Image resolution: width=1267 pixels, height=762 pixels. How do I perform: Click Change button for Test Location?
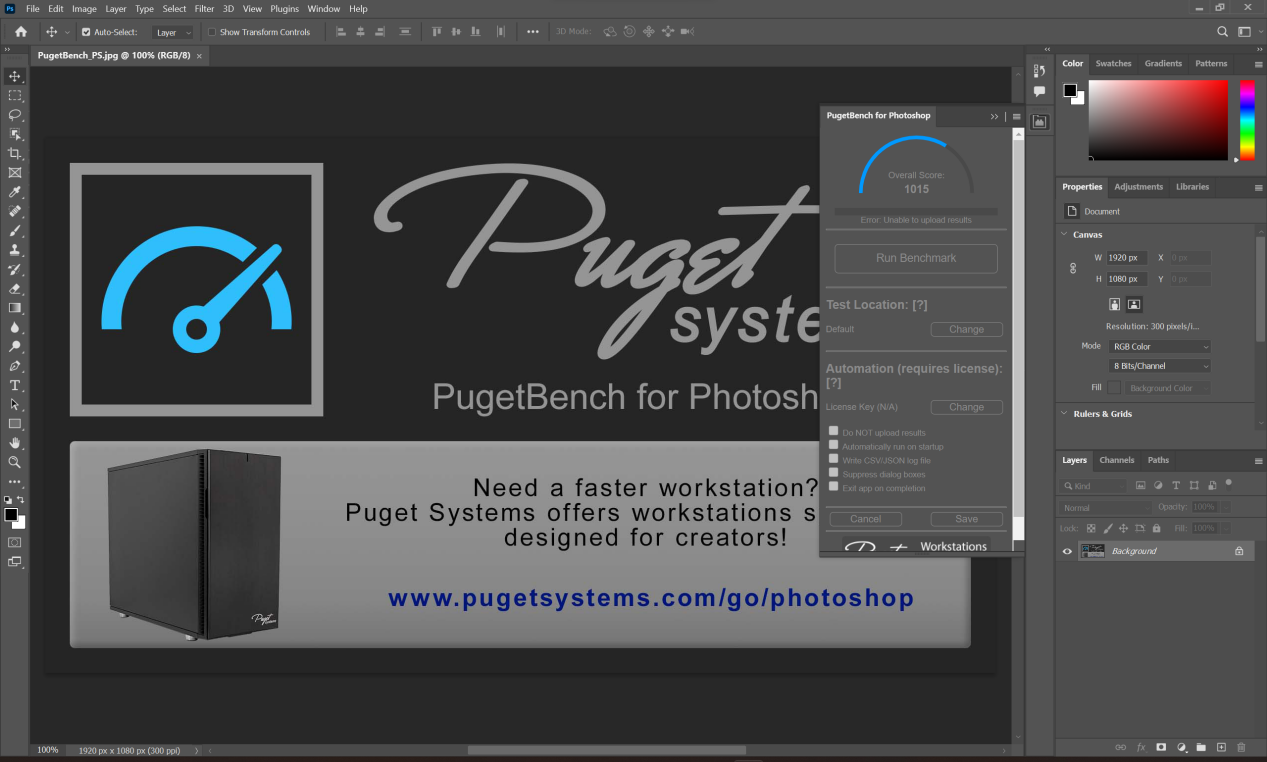966,329
